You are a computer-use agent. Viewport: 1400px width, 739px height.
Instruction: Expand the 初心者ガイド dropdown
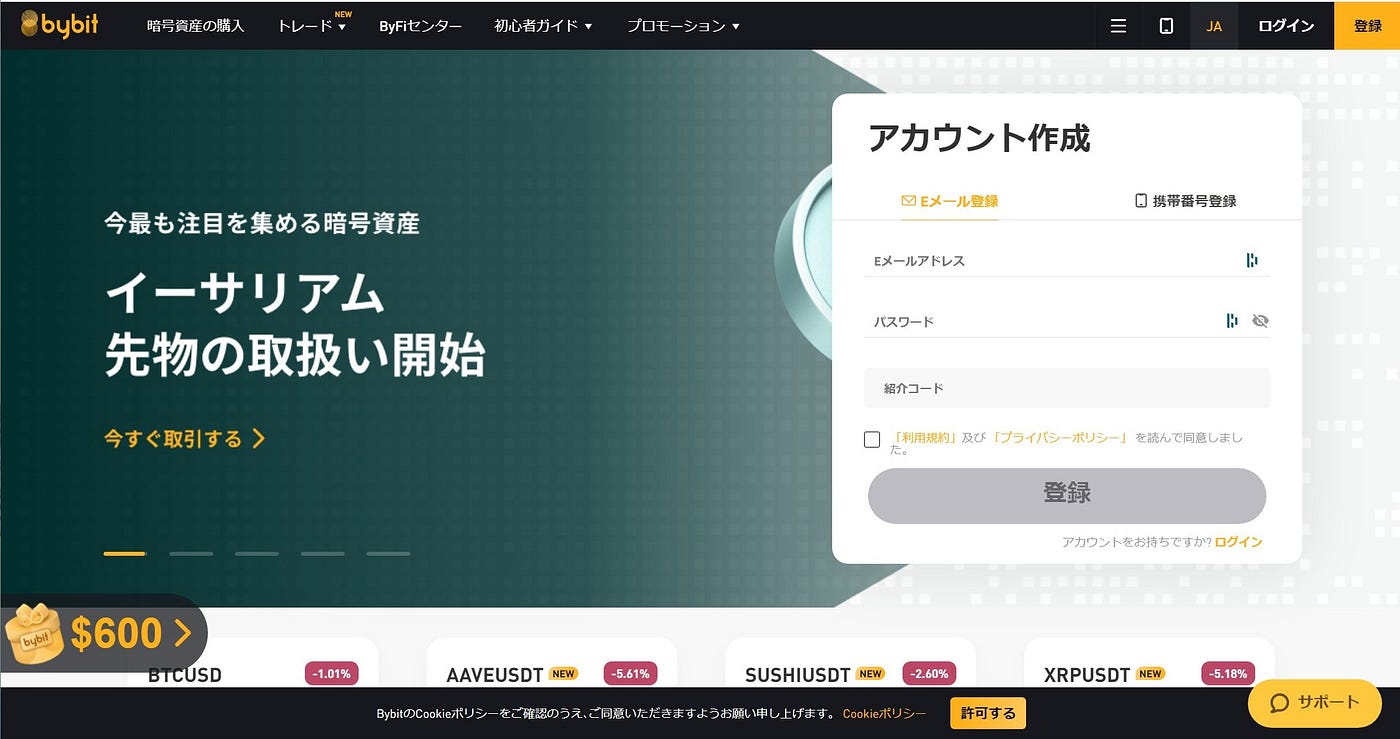[x=543, y=26]
